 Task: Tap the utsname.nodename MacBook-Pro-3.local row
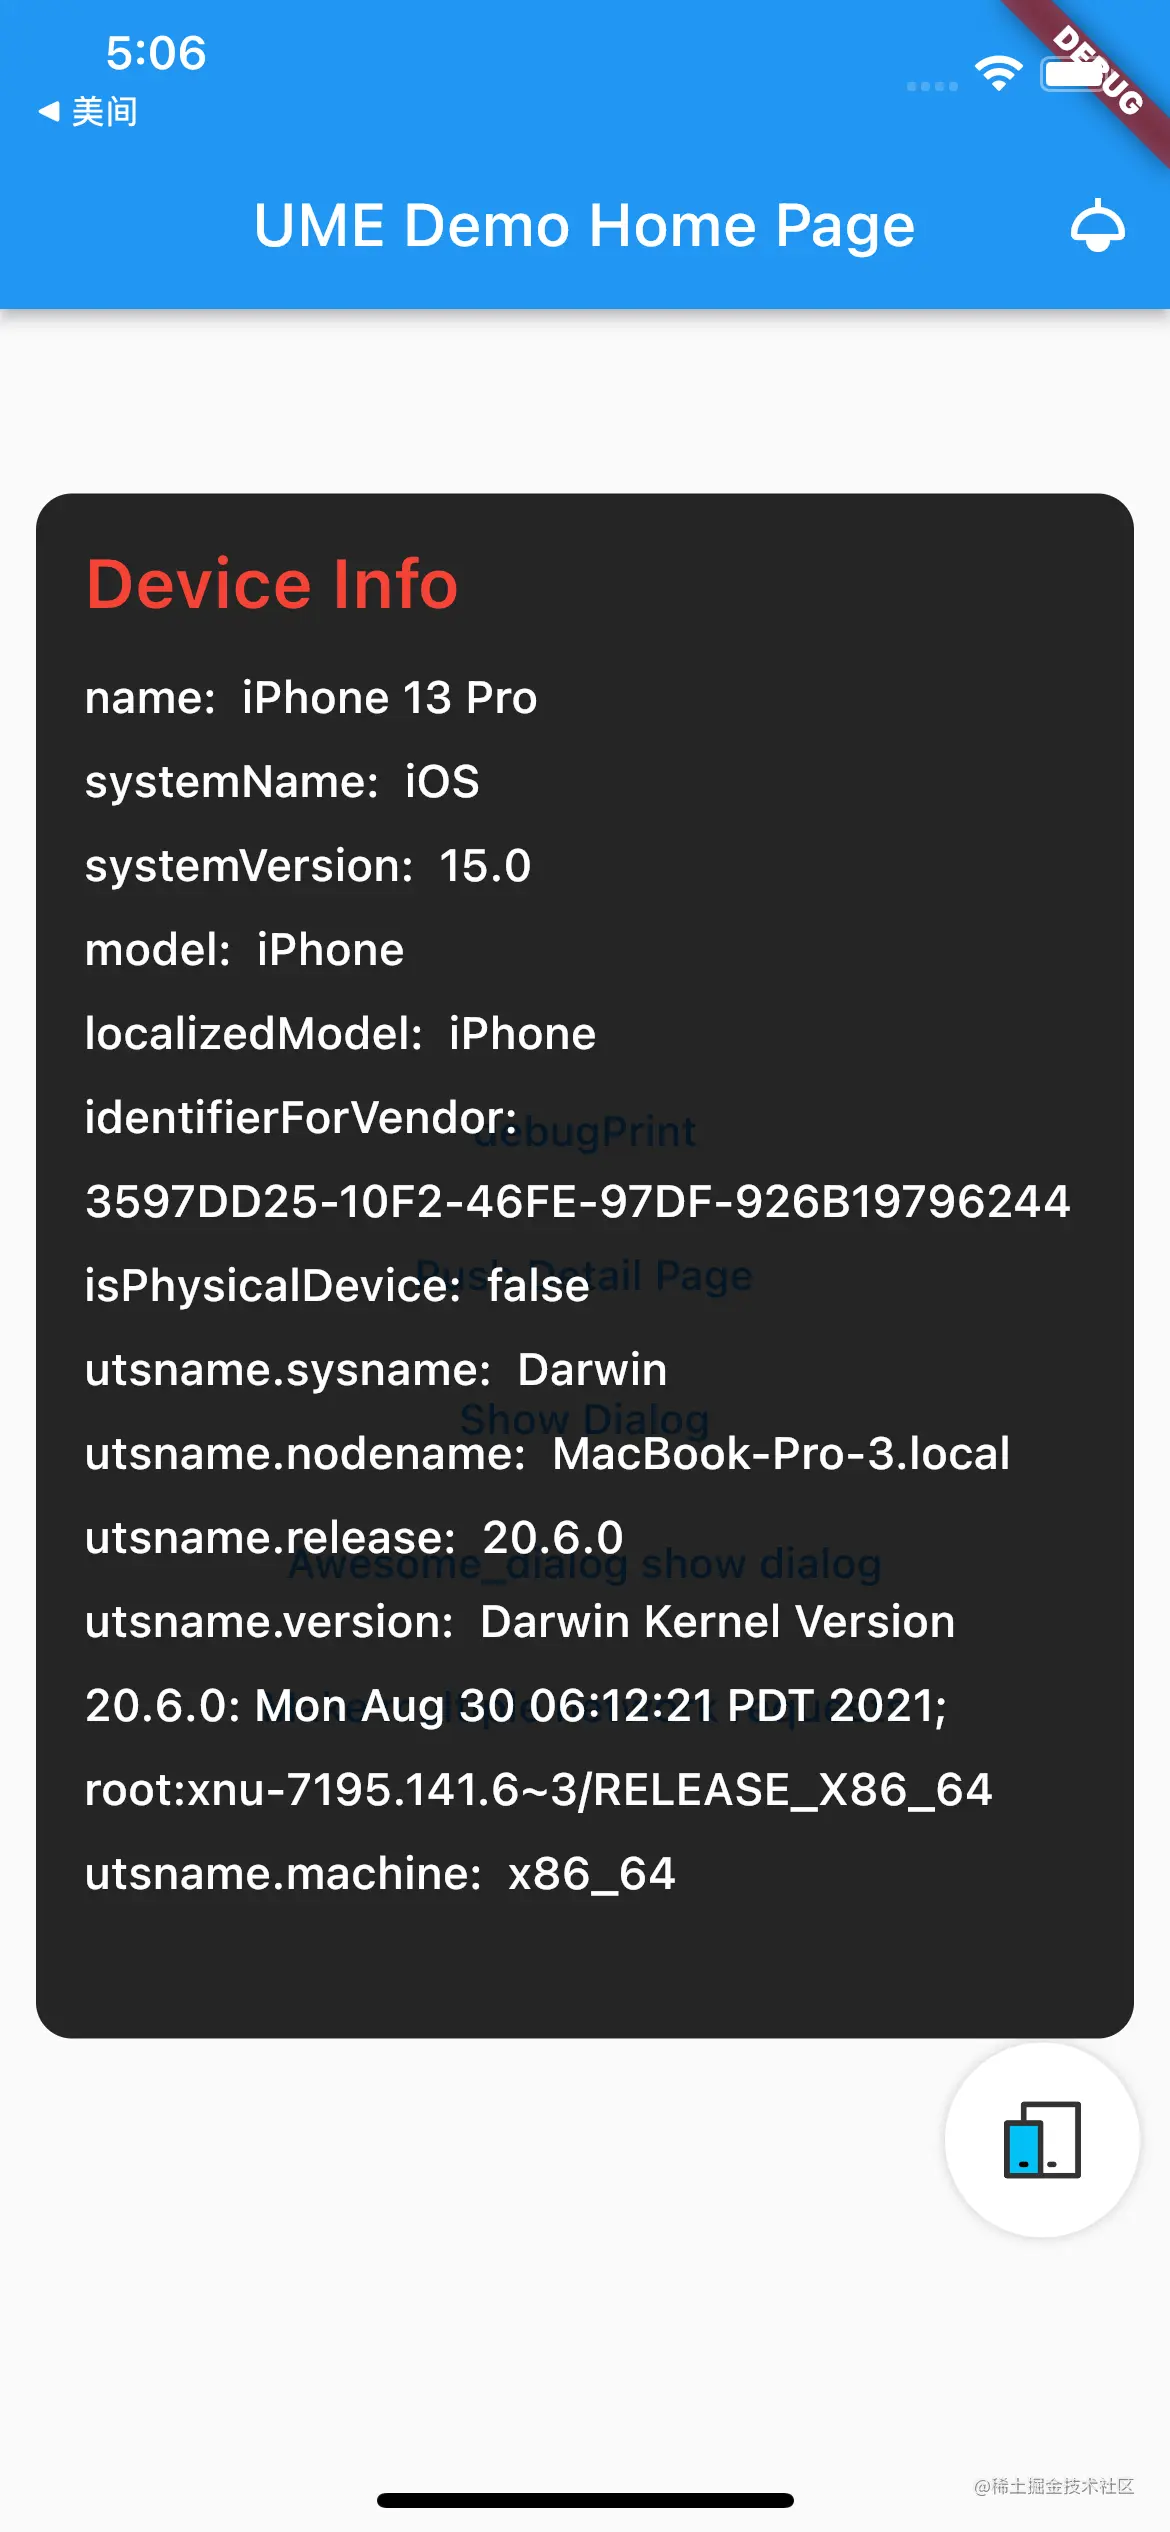547,1454
